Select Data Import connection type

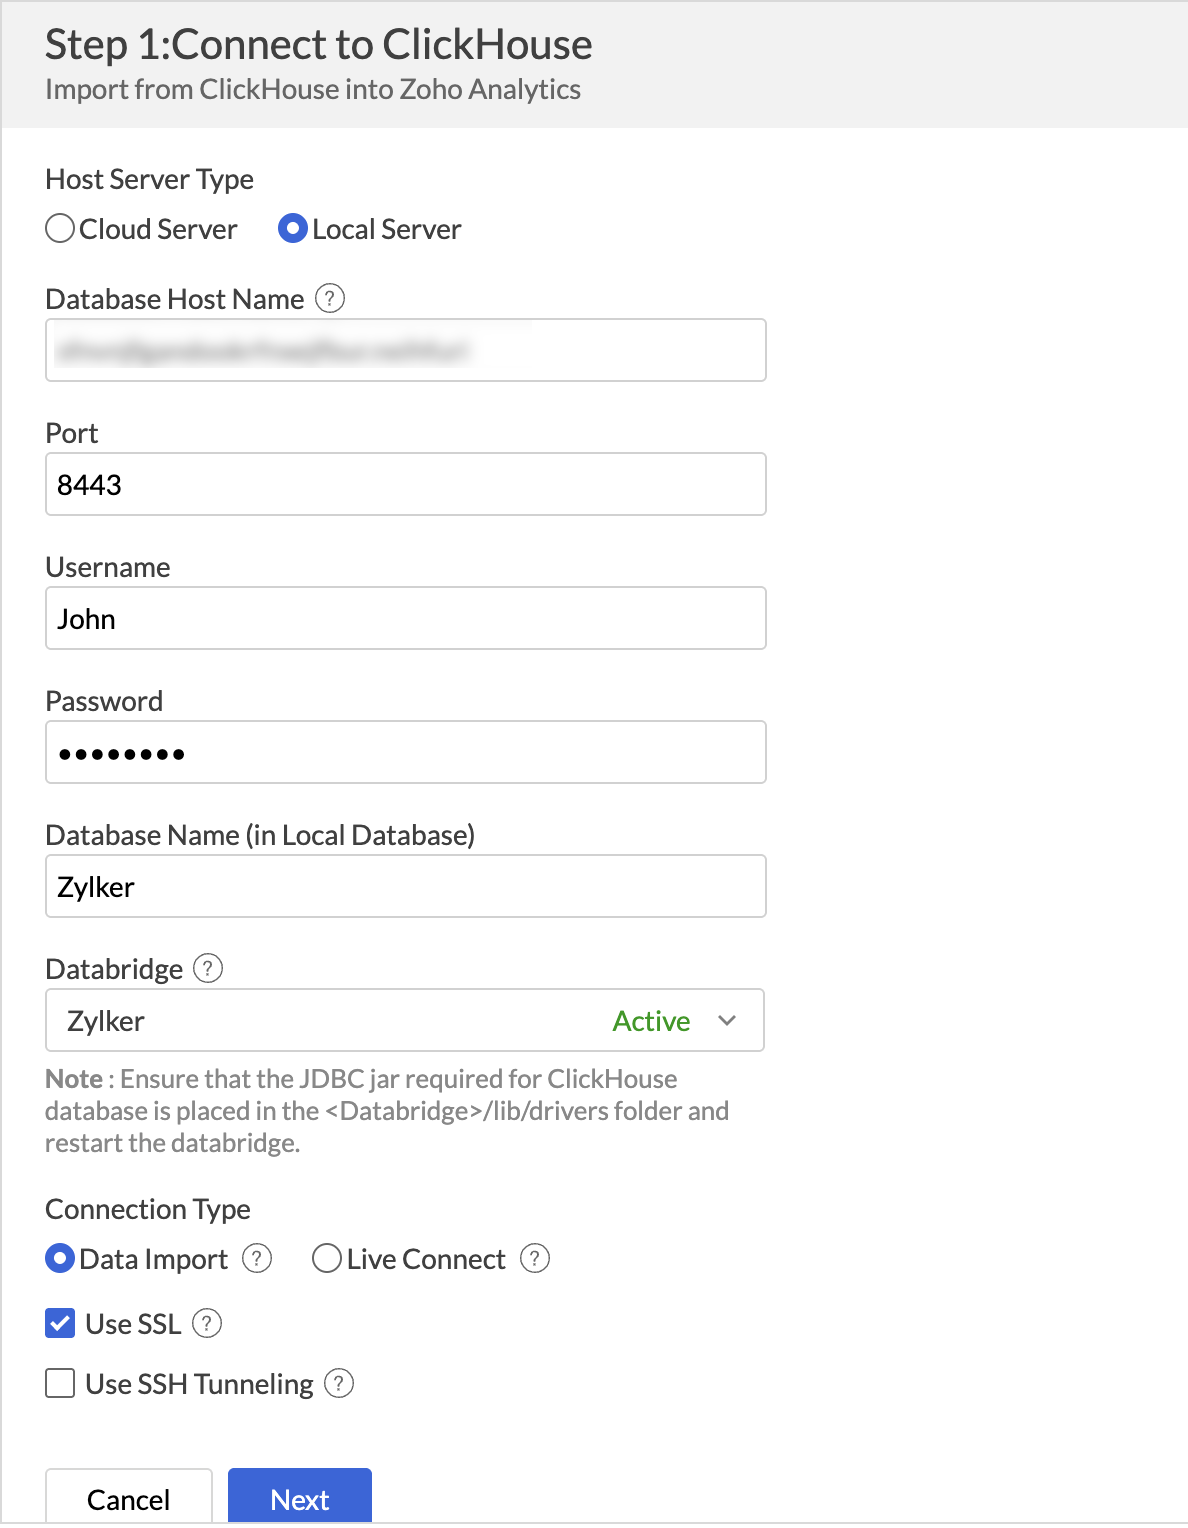click(x=61, y=1258)
